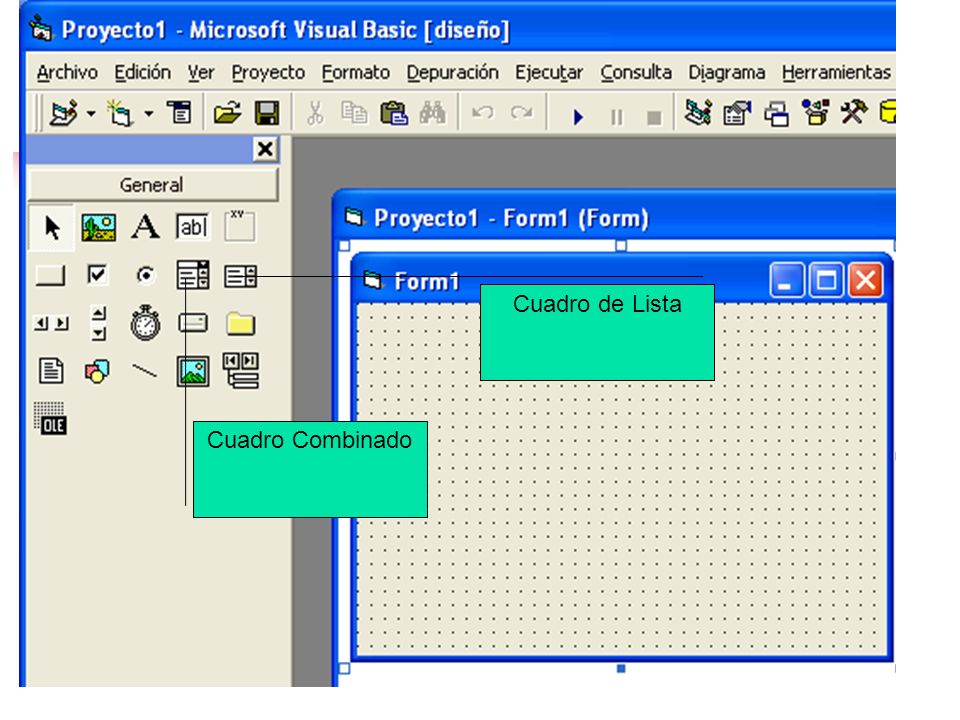Select the FileListBox control tool
Viewport: 960px width, 720px height.
point(51,371)
